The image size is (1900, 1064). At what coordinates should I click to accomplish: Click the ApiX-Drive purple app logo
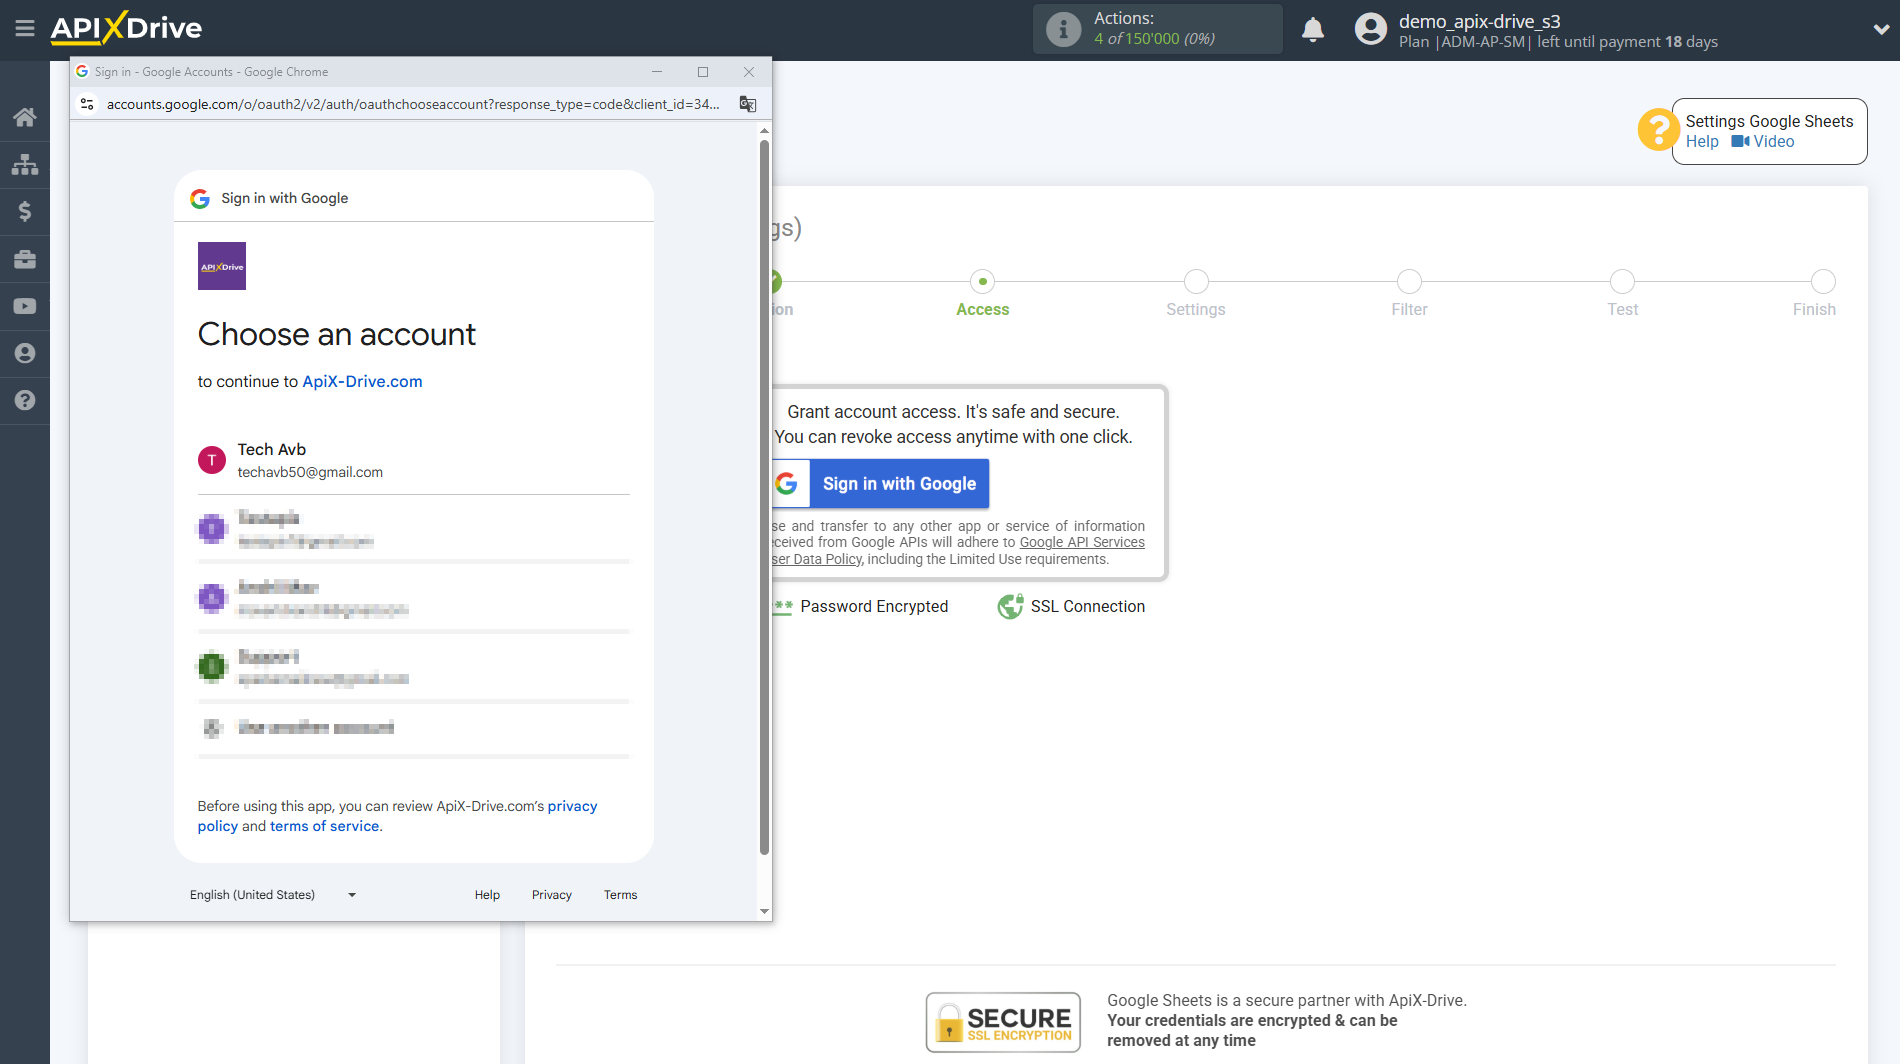click(x=222, y=266)
